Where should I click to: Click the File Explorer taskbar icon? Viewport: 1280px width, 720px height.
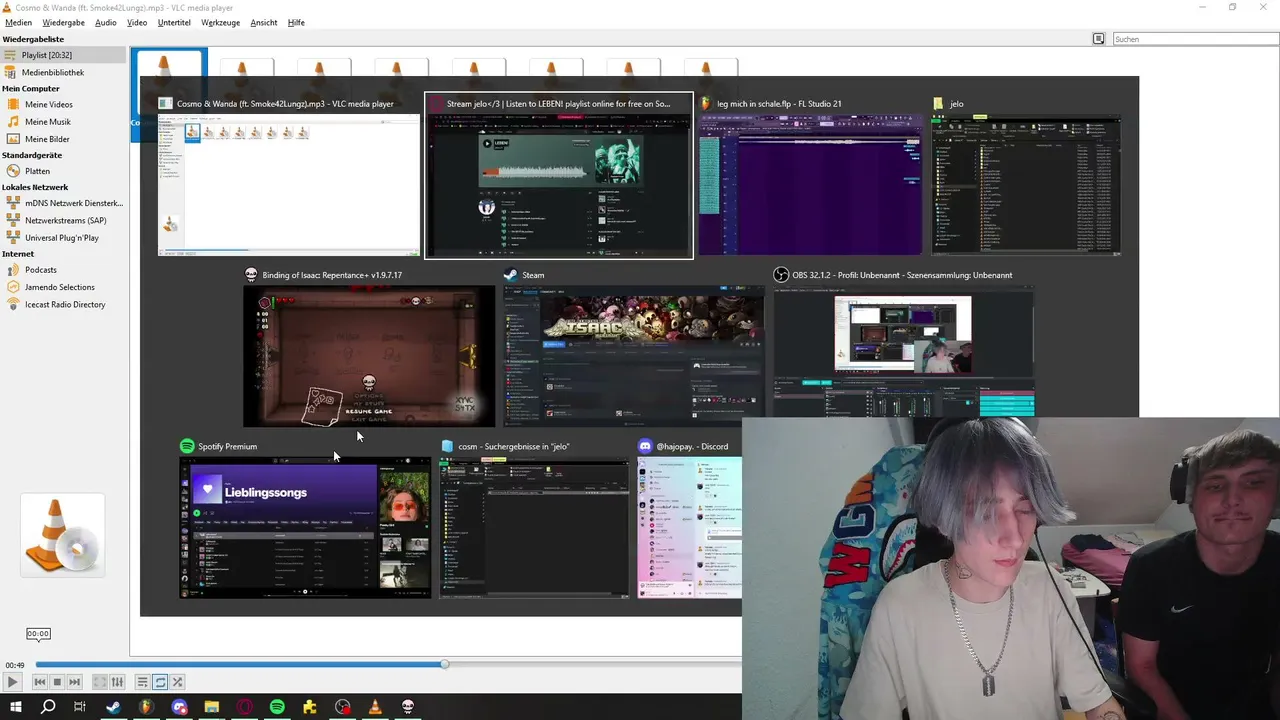211,707
